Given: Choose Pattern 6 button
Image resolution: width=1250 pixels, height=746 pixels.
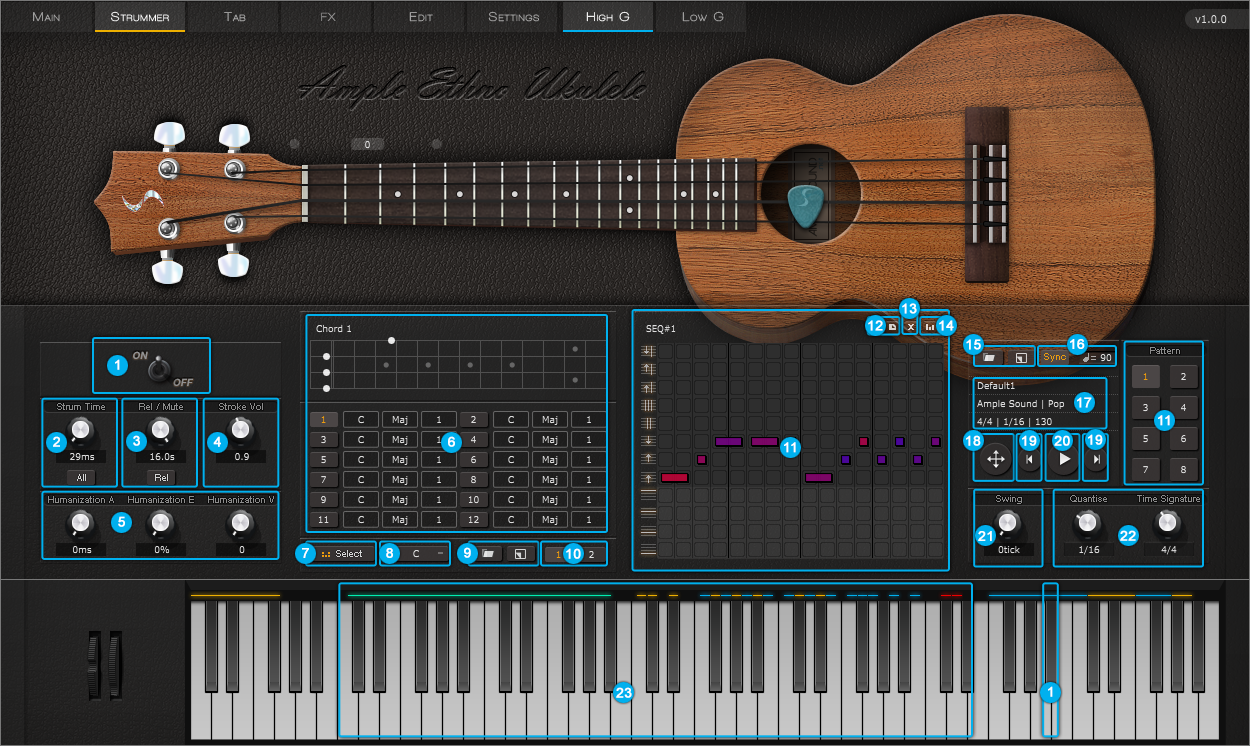Looking at the screenshot, I should (1182, 438).
